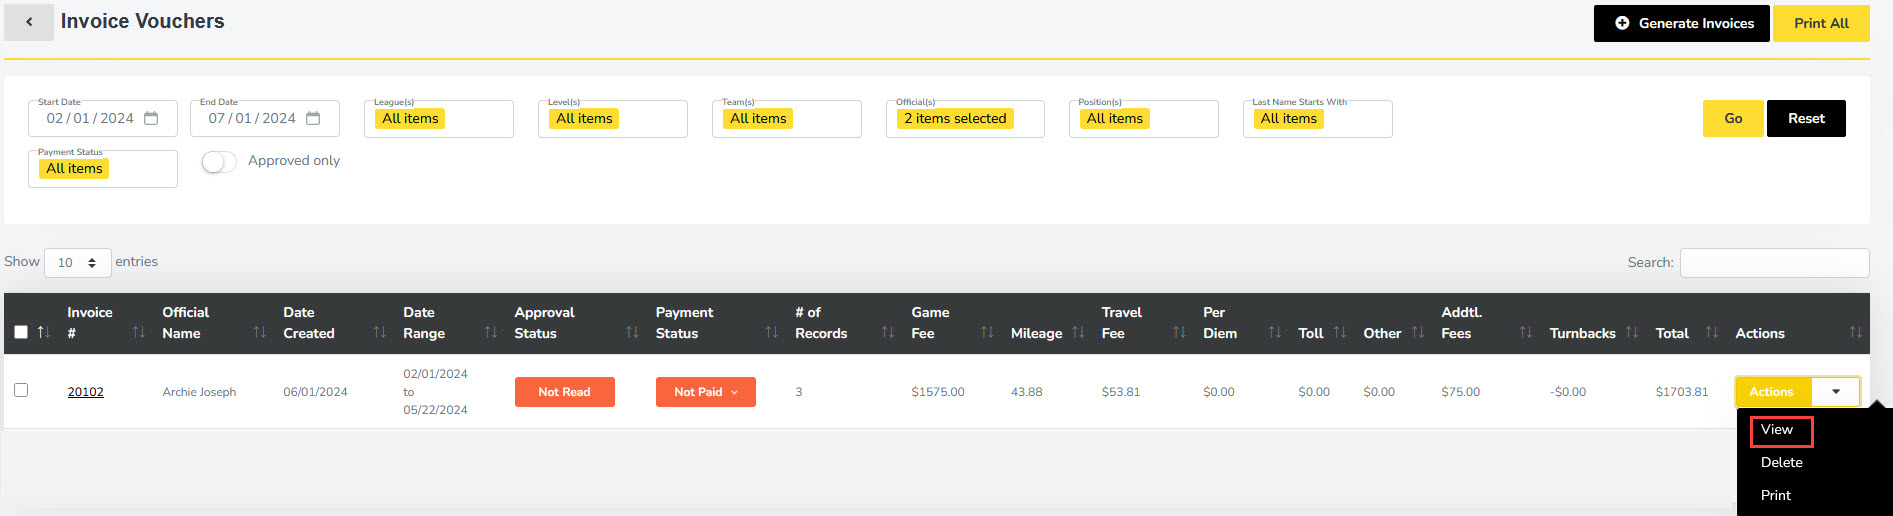Screen dimensions: 1893x516
Task: Open invoice number 20102 link
Action: (85, 392)
